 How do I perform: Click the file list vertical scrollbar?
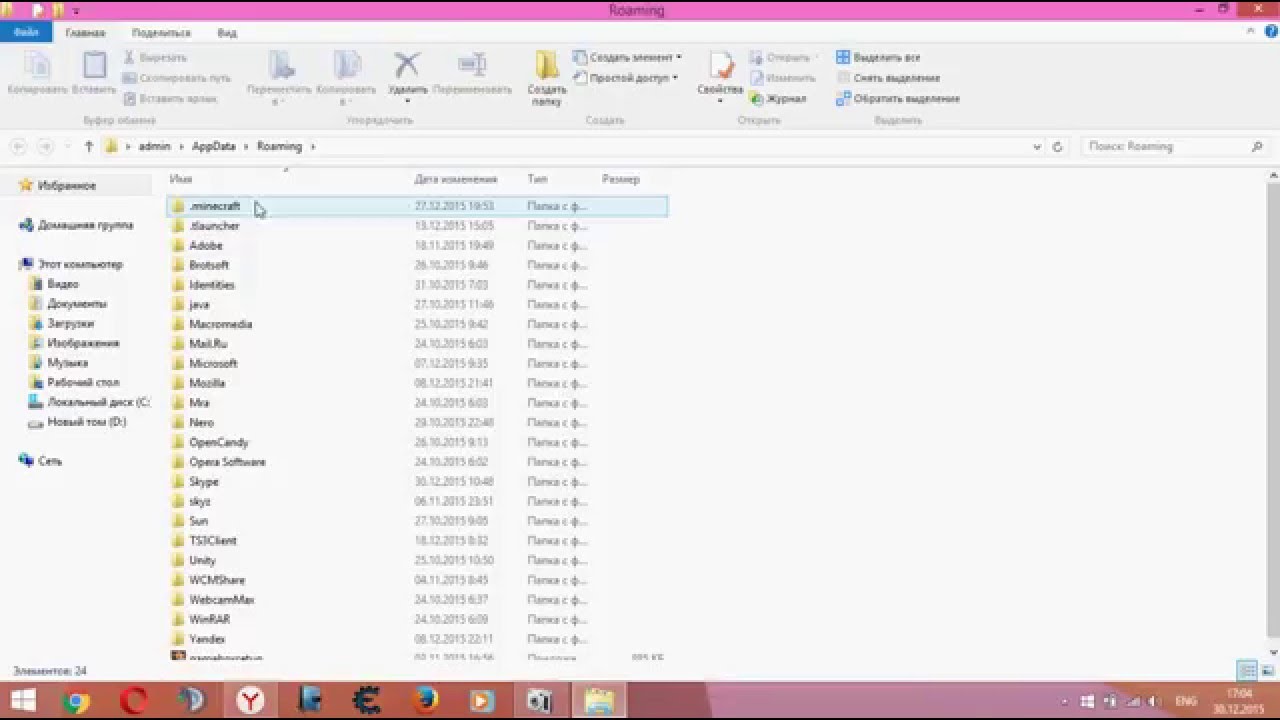point(1273,410)
